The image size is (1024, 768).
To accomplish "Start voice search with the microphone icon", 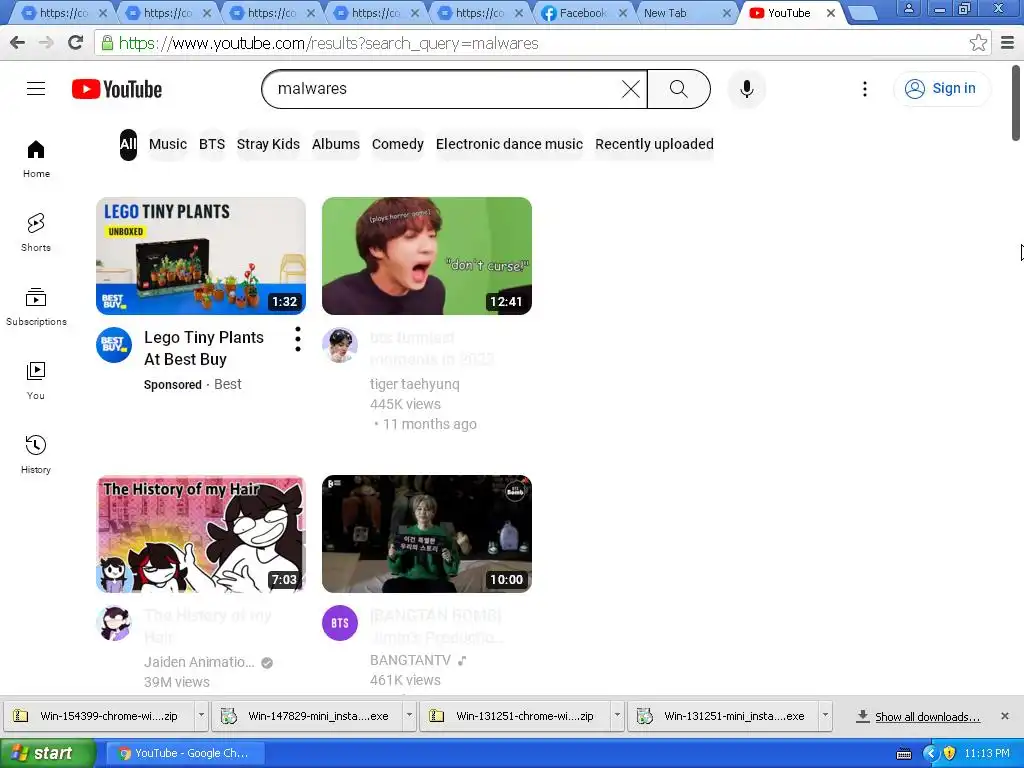I will [746, 89].
